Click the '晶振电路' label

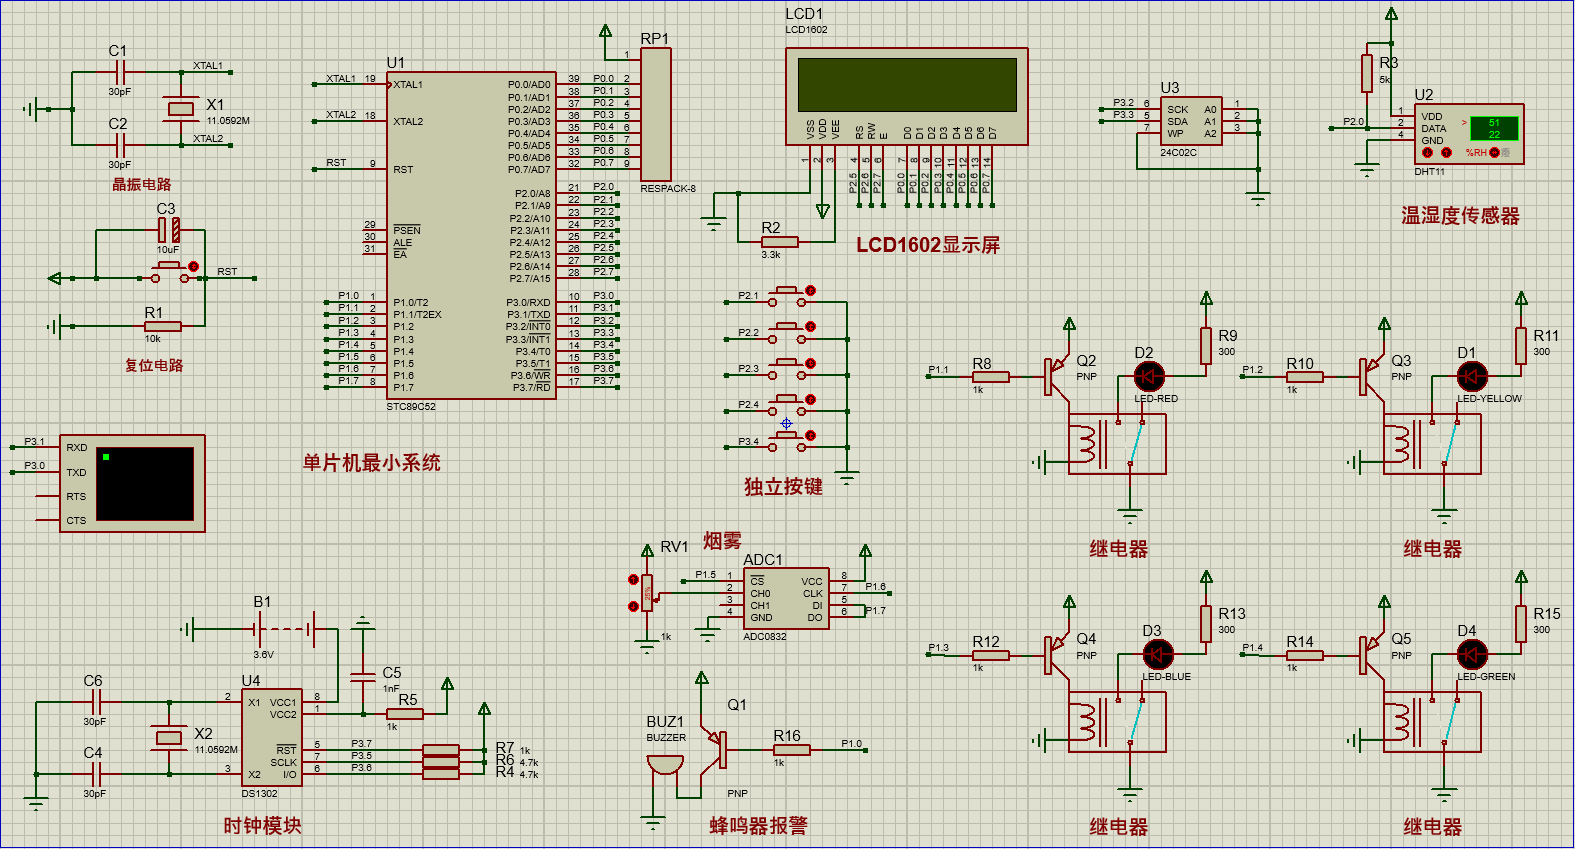pos(142,184)
